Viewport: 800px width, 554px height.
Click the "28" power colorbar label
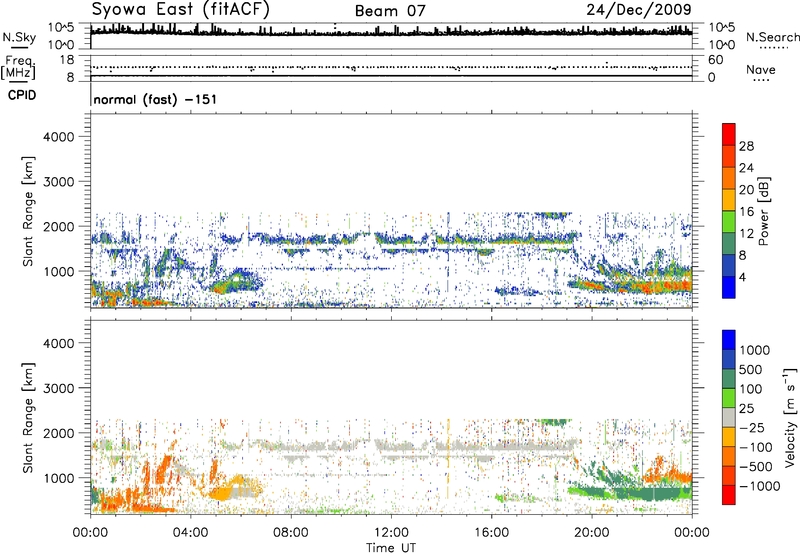point(746,146)
